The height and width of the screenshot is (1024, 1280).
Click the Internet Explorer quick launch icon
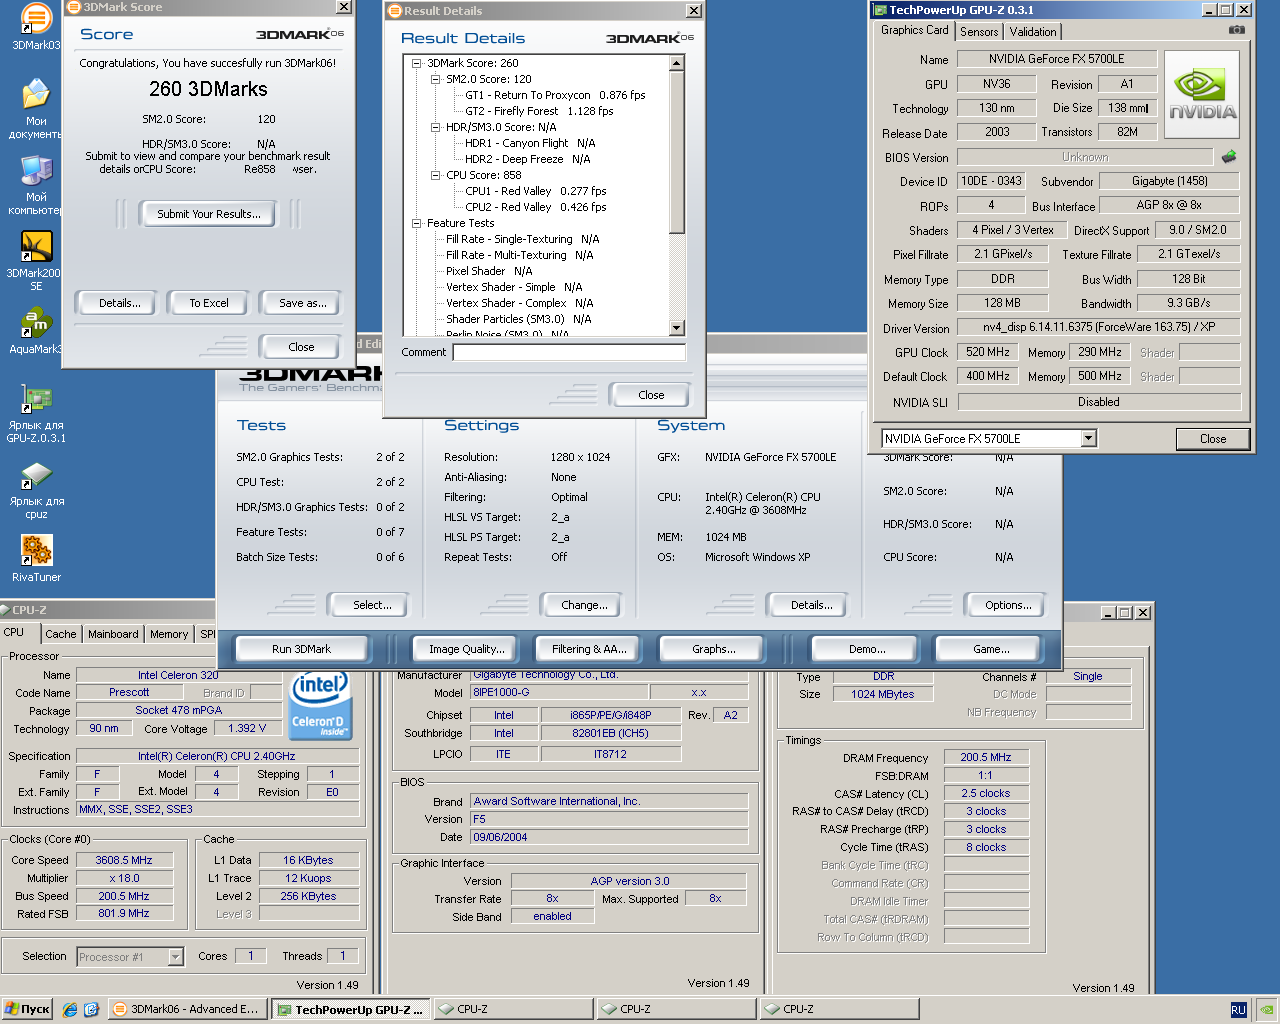coord(70,1009)
